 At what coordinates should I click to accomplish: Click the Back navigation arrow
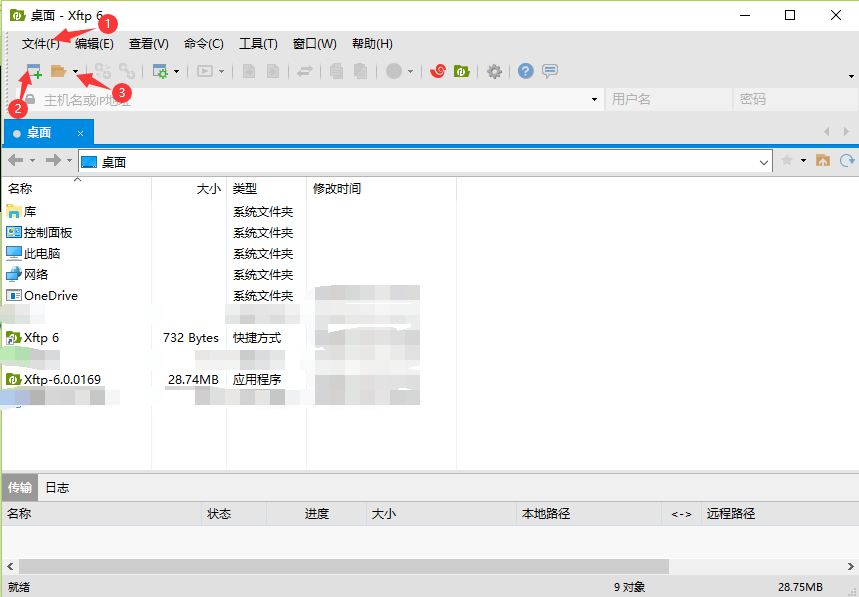[x=15, y=160]
